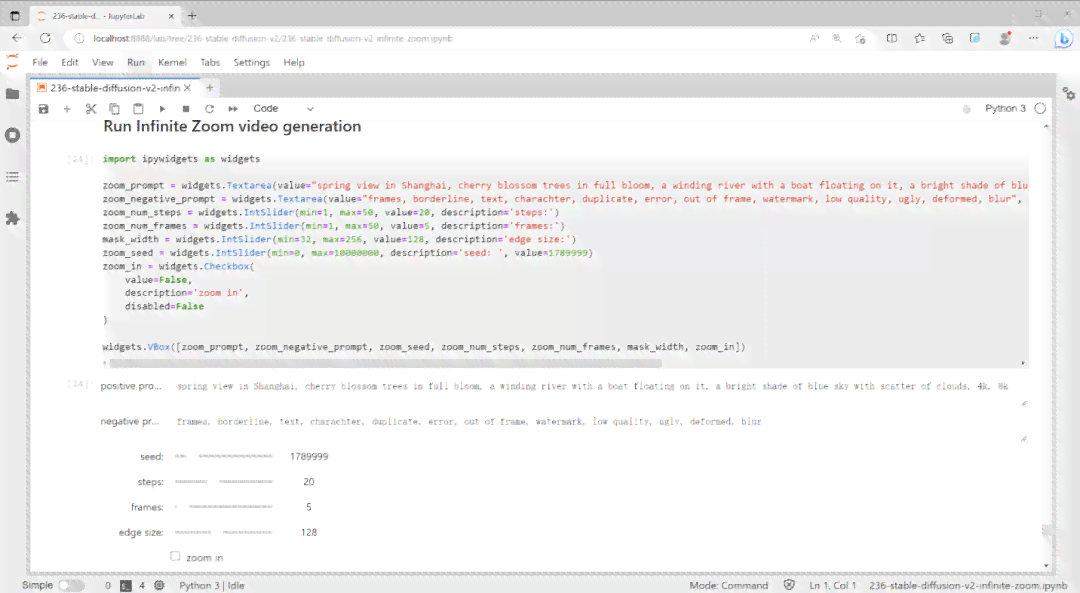Screen dimensions: 1080x593
Task: Toggle Simple mode in the status bar
Action: point(71,585)
